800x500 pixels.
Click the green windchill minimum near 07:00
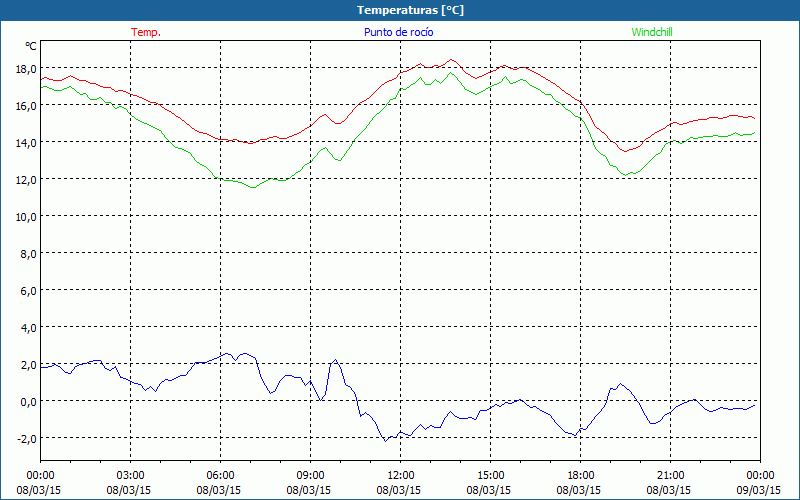(x=253, y=187)
